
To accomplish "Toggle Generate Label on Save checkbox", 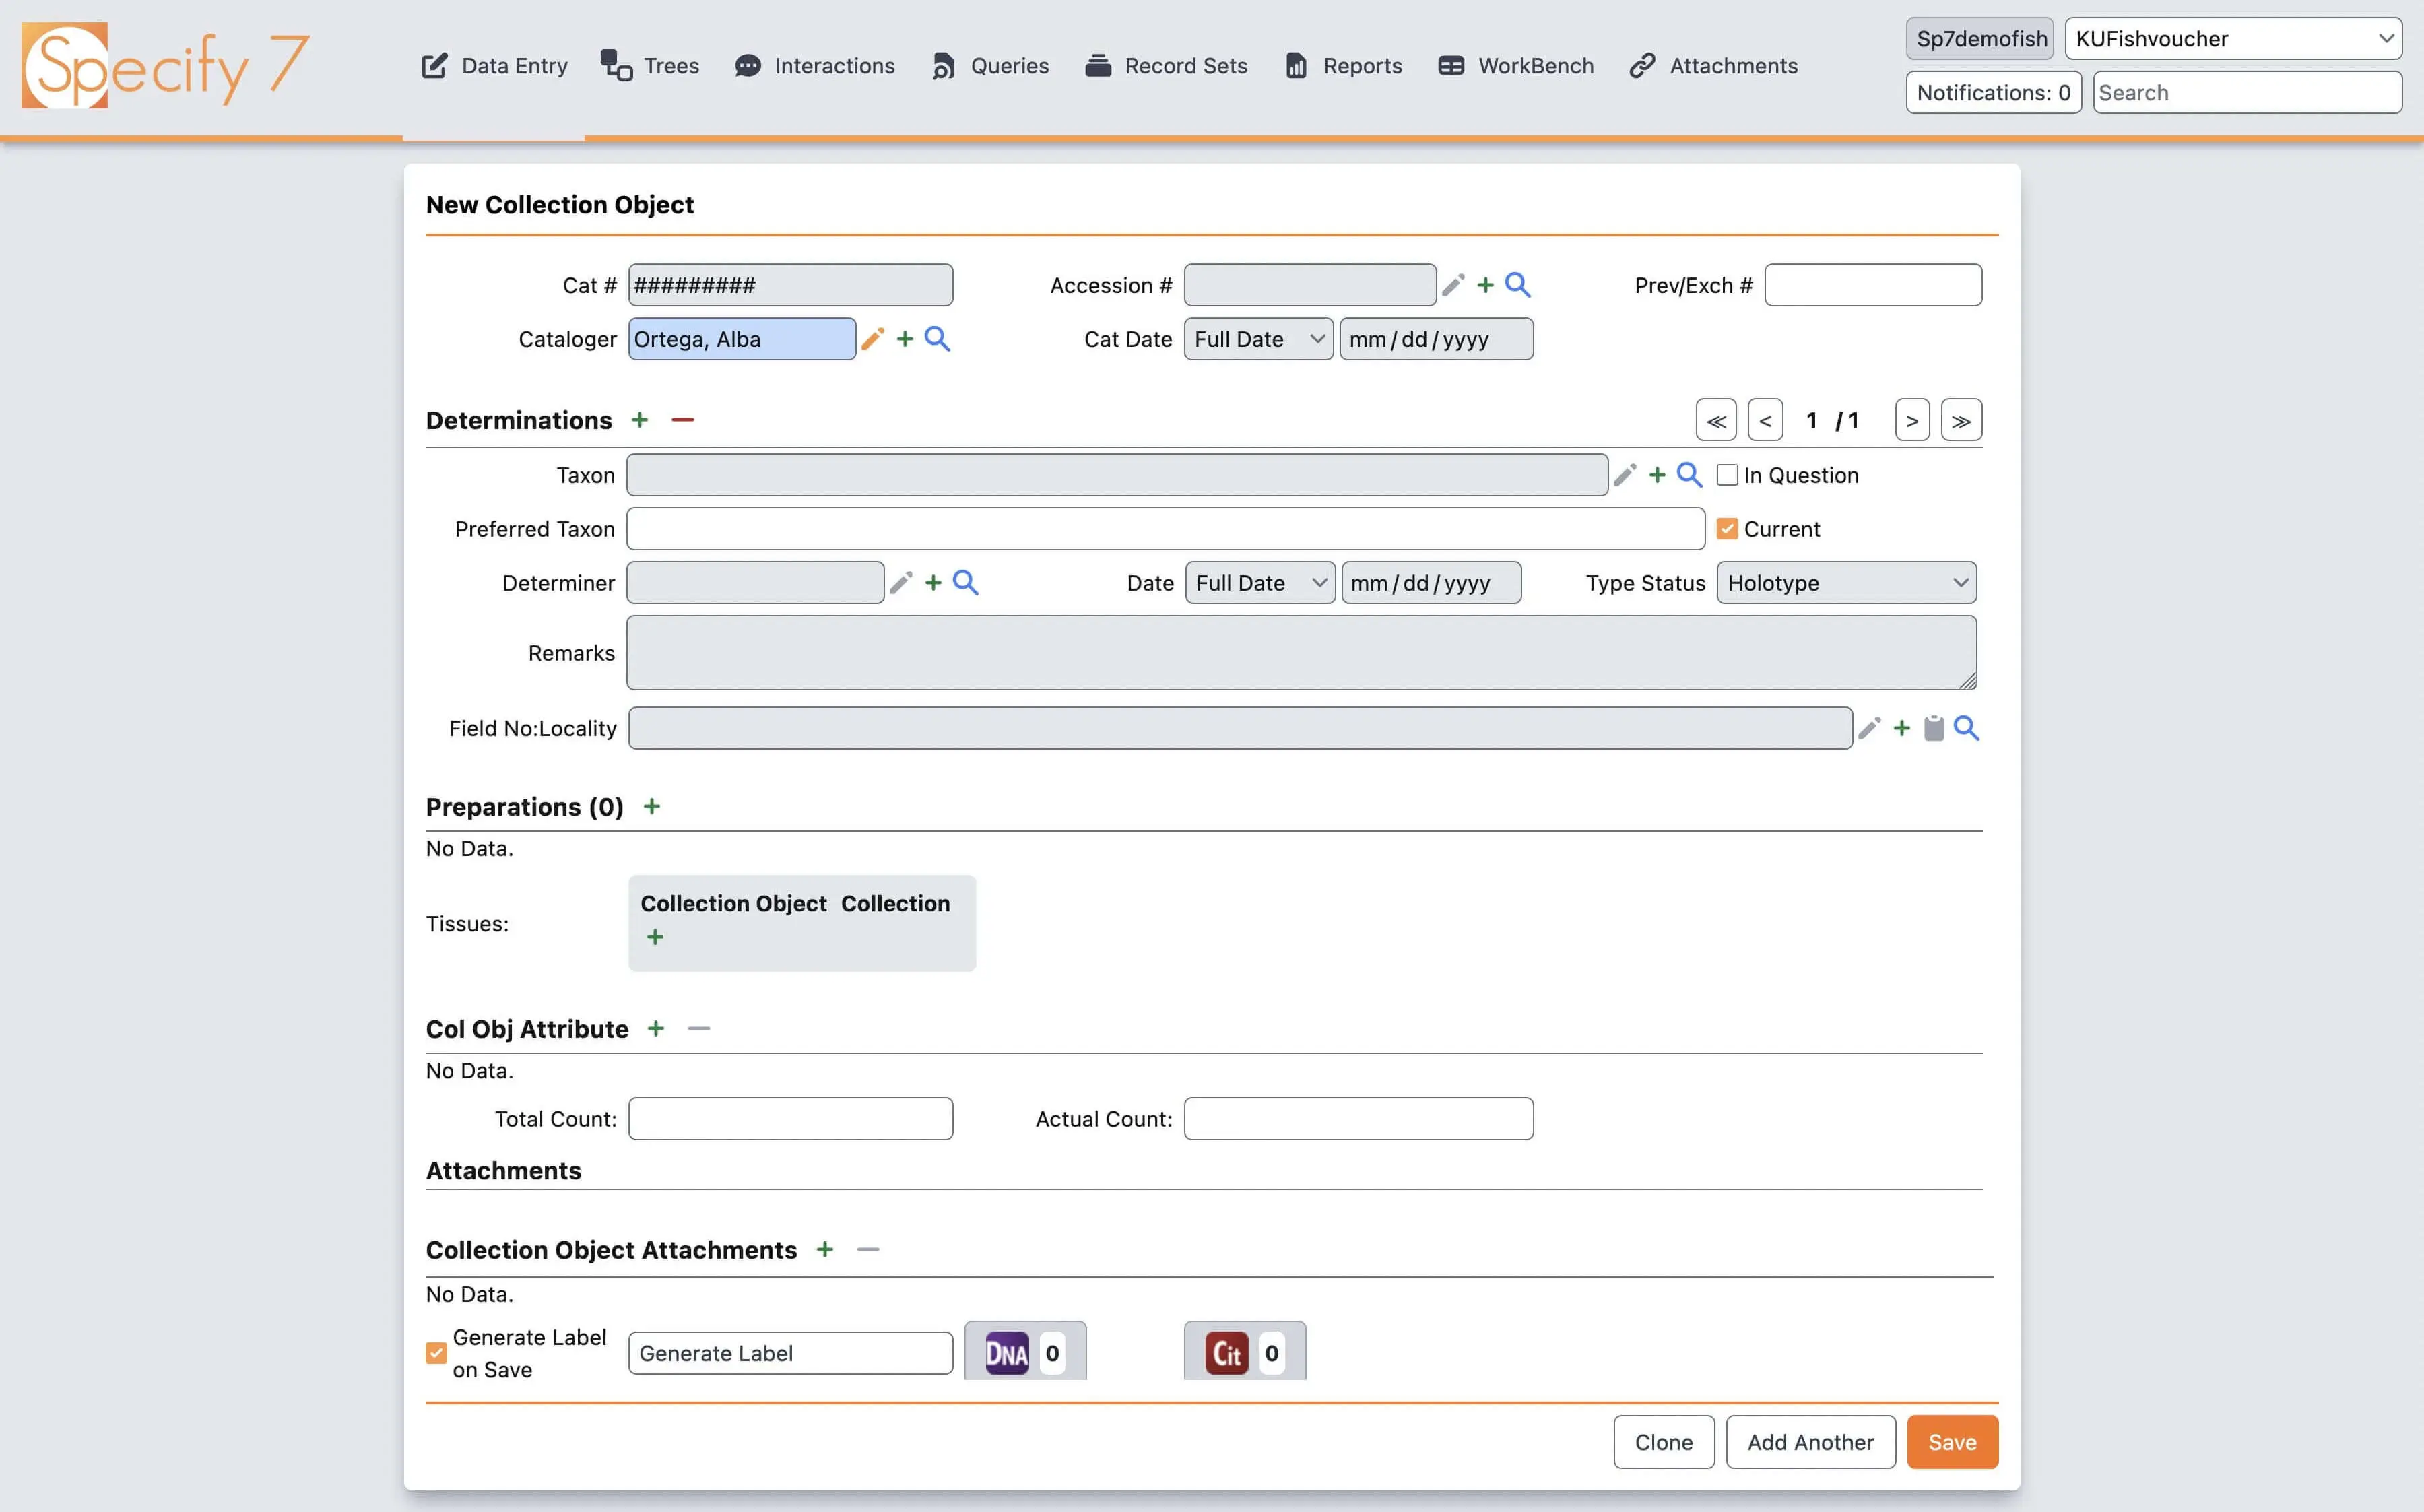I will click(436, 1353).
